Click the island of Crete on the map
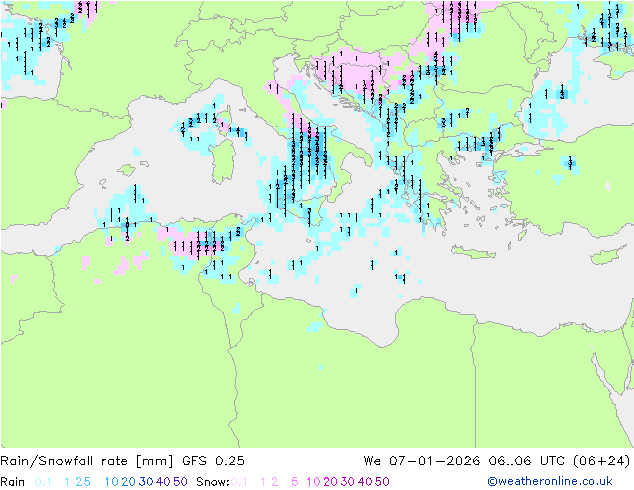The height and width of the screenshot is (490, 634). tap(473, 252)
